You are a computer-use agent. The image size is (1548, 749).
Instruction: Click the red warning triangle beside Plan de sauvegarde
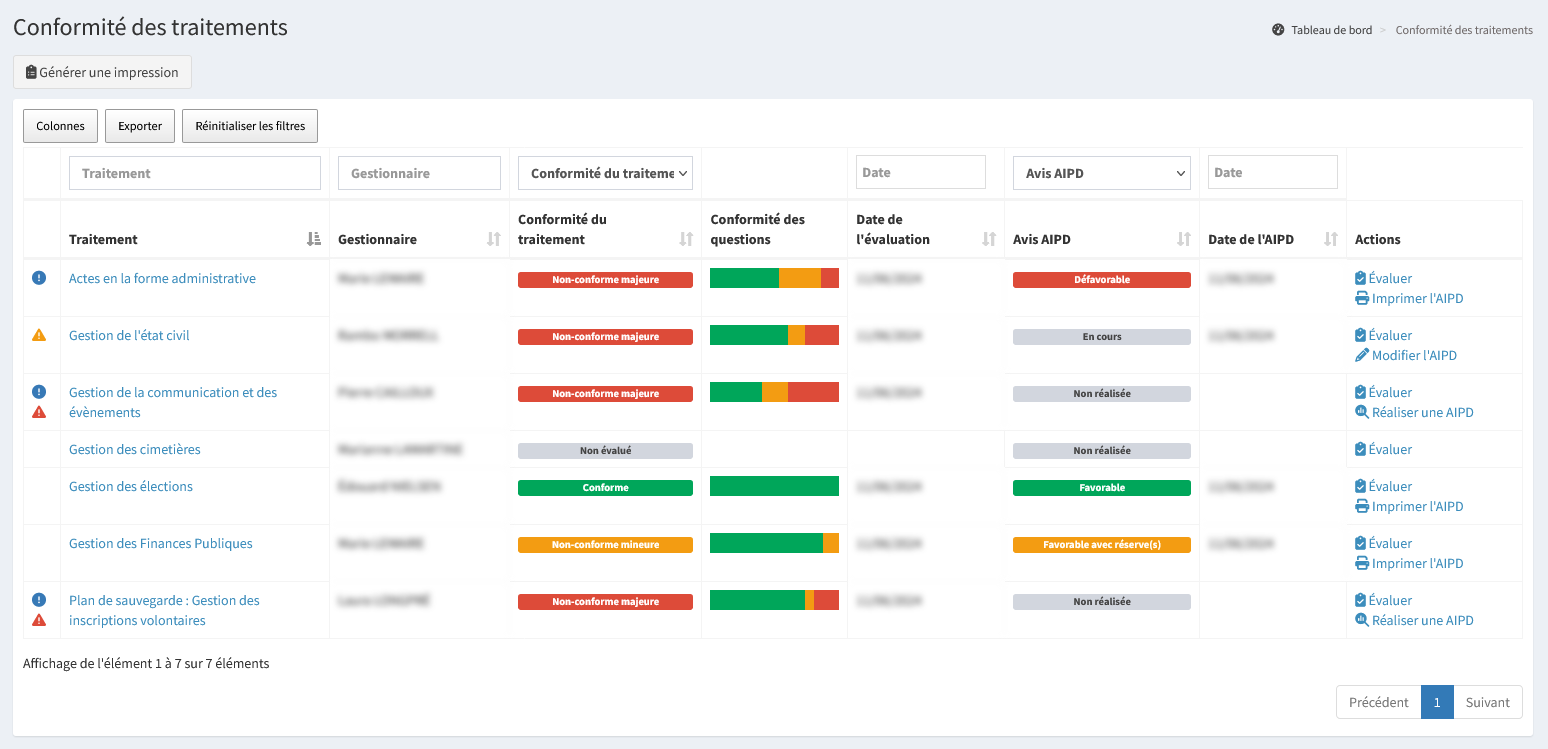click(39, 620)
